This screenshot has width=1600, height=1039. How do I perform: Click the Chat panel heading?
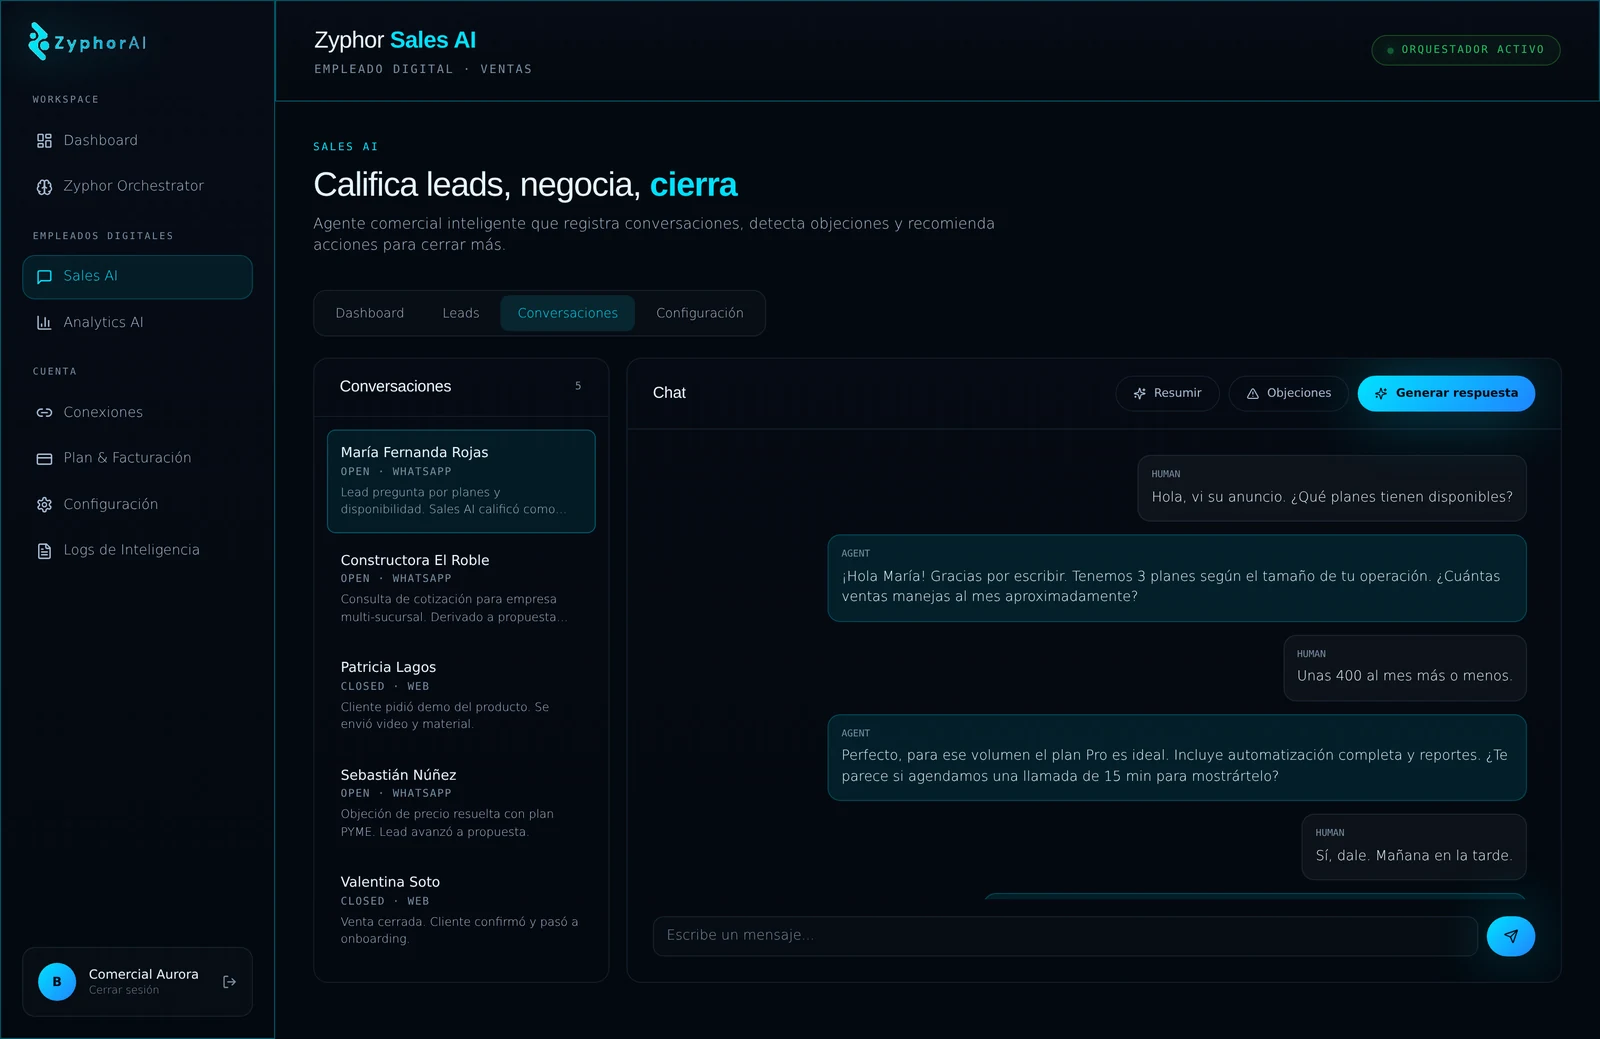669,393
